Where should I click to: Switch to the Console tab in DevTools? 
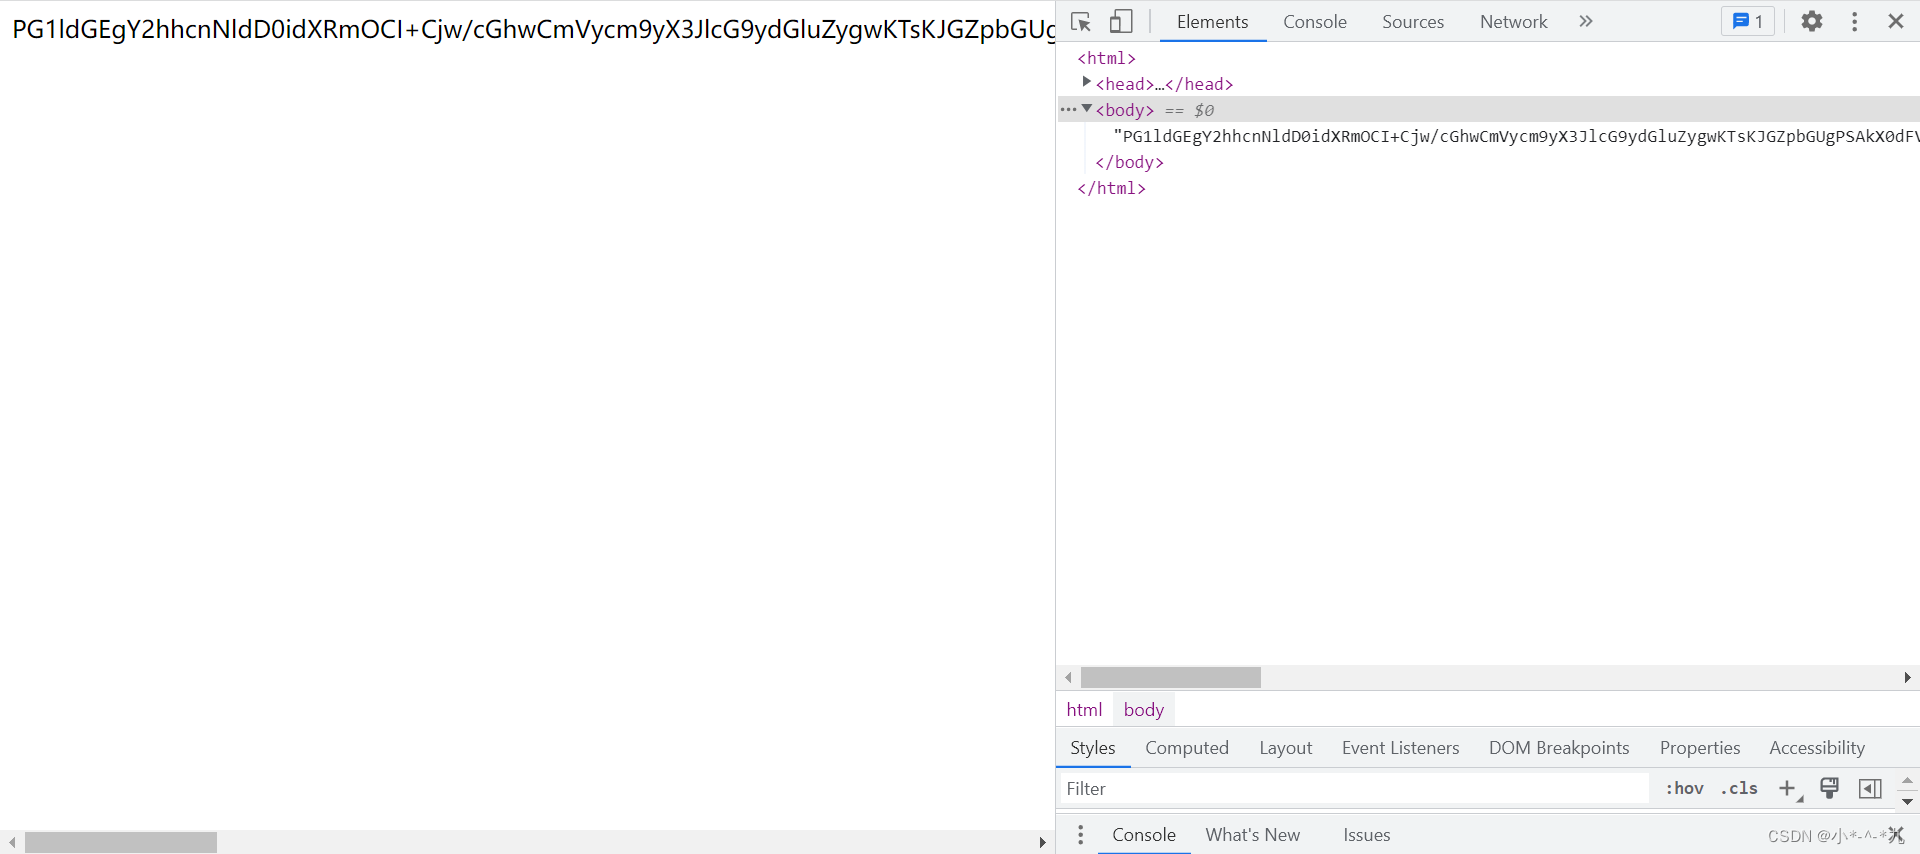coord(1314,21)
